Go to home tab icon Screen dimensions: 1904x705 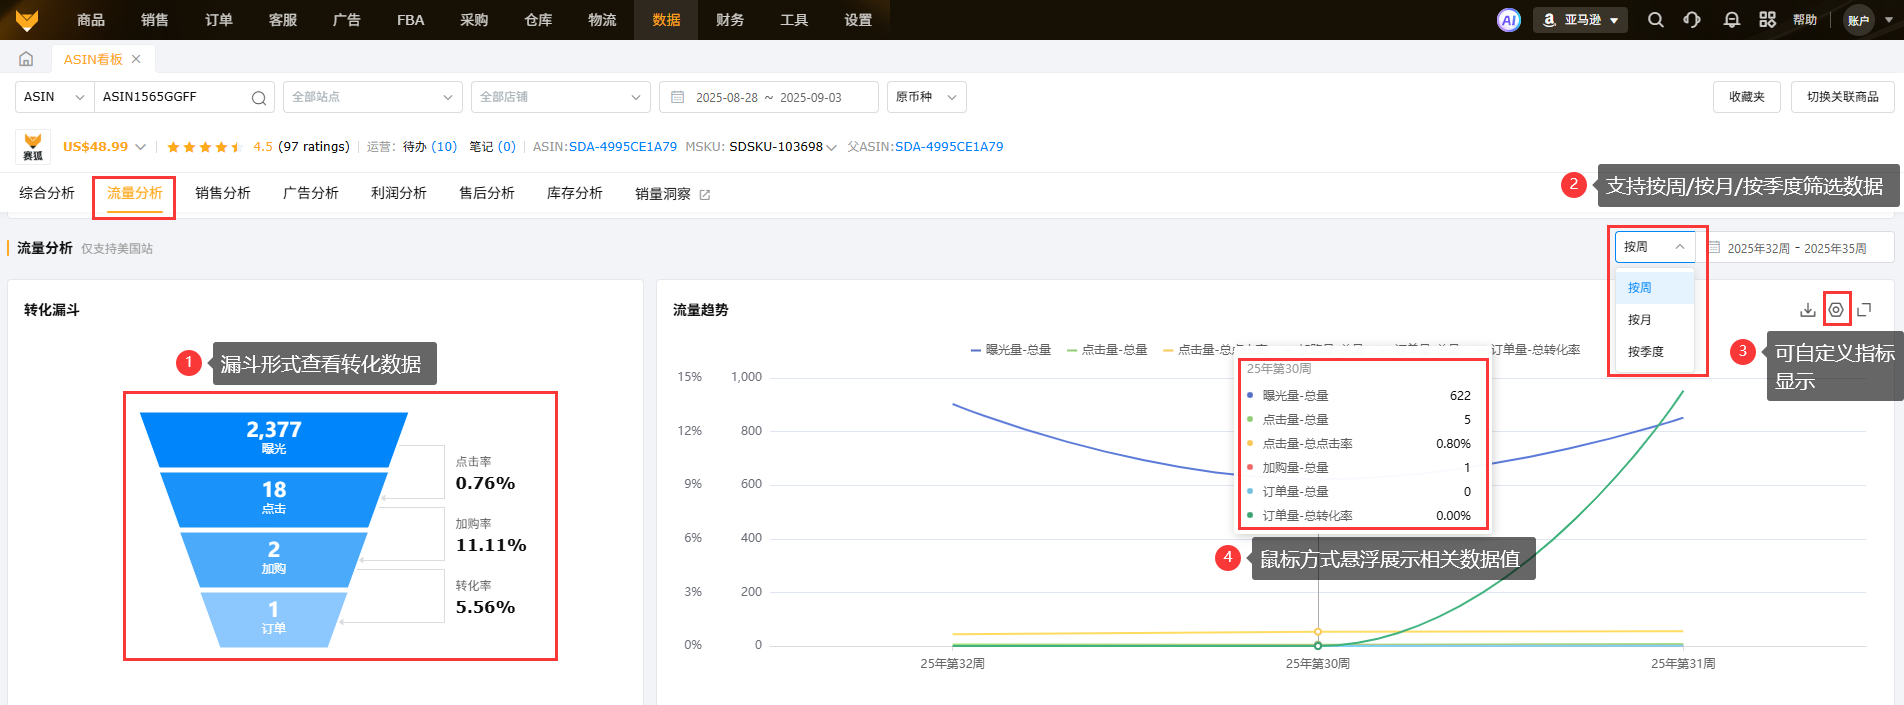[x=26, y=59]
